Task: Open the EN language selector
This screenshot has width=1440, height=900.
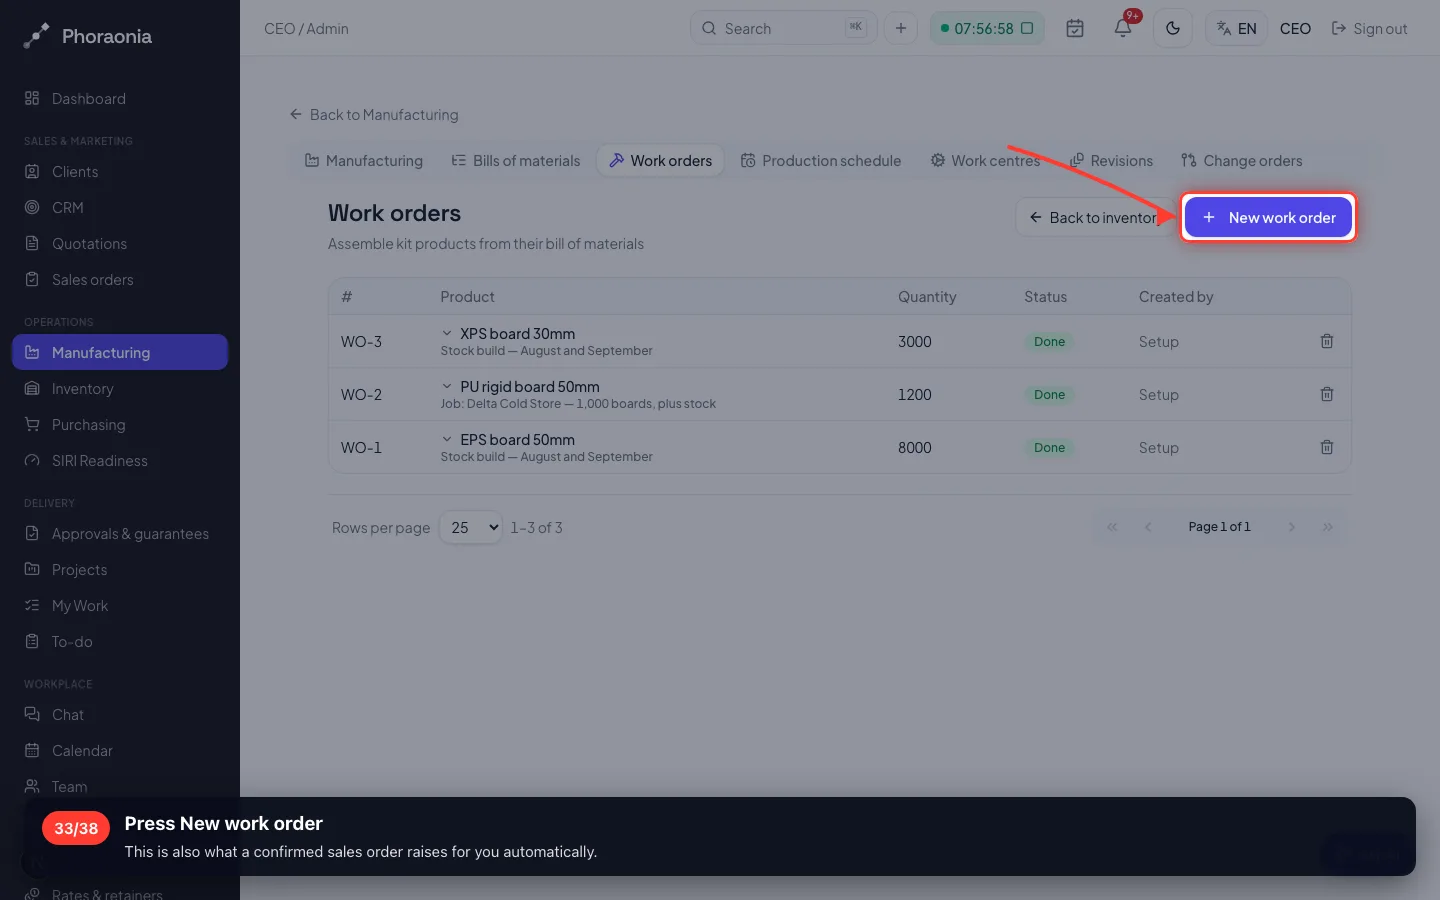Action: 1236,28
